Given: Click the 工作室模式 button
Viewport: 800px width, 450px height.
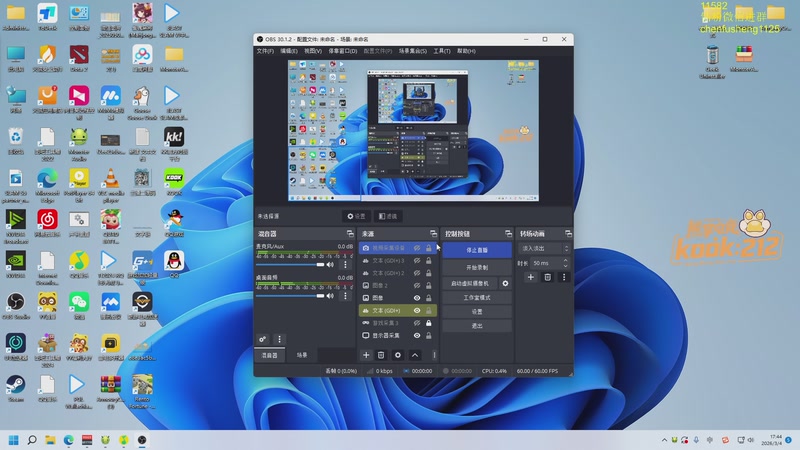Looking at the screenshot, I should (477, 297).
